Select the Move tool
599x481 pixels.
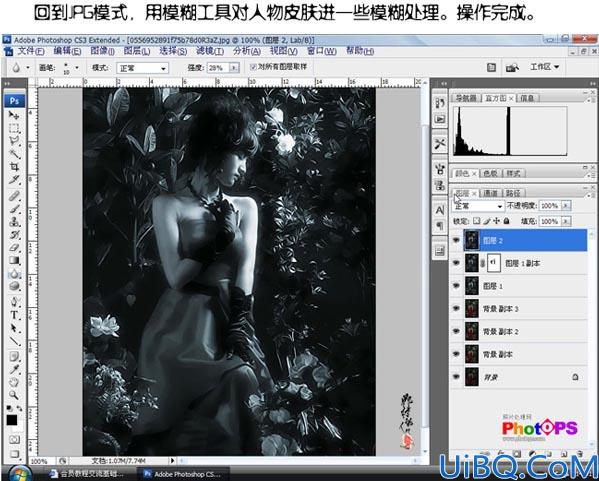(x=14, y=115)
